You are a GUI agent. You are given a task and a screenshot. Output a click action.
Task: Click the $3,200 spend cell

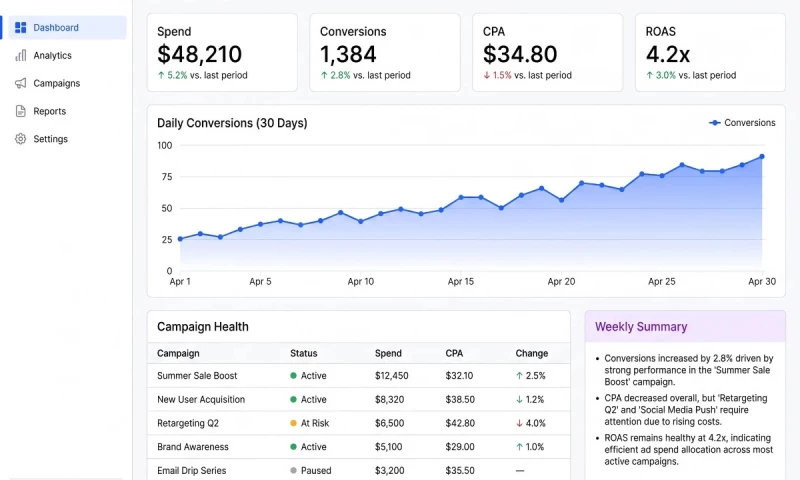click(x=389, y=470)
